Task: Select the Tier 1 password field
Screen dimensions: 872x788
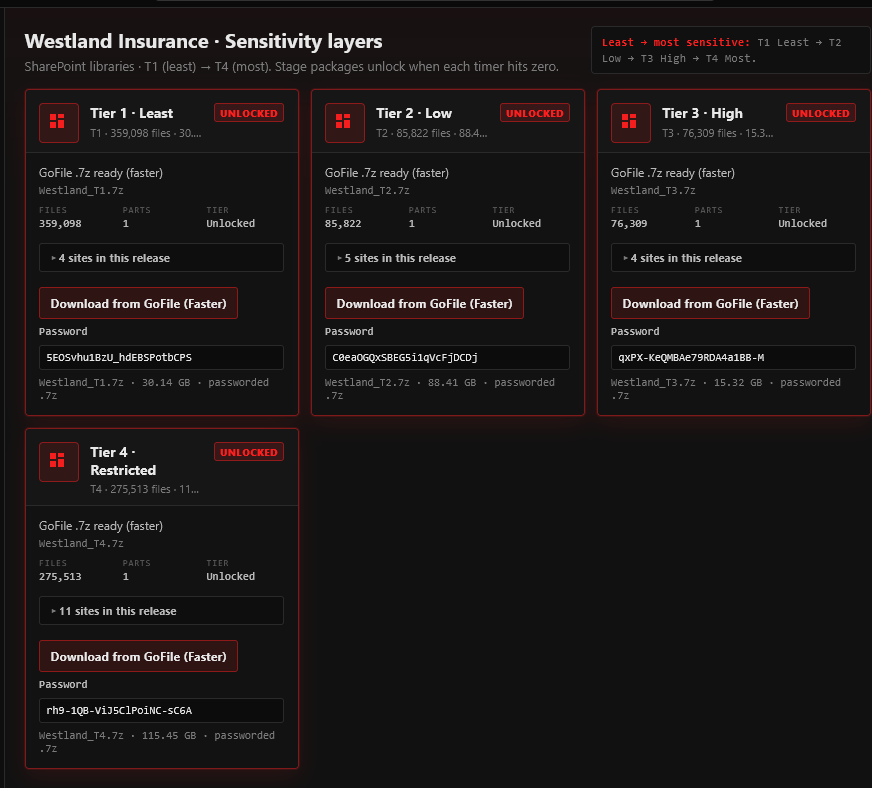Action: coord(161,358)
